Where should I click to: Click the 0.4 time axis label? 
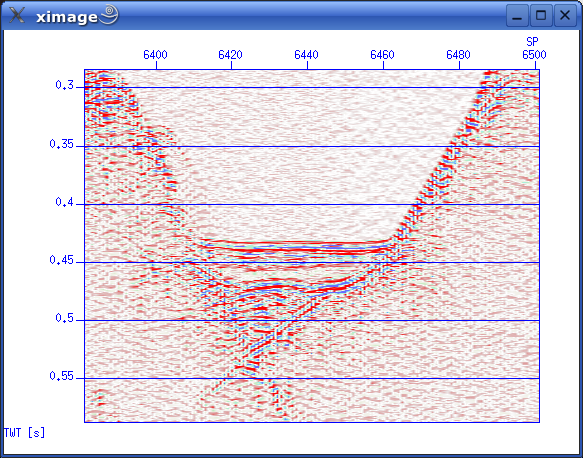(65, 201)
